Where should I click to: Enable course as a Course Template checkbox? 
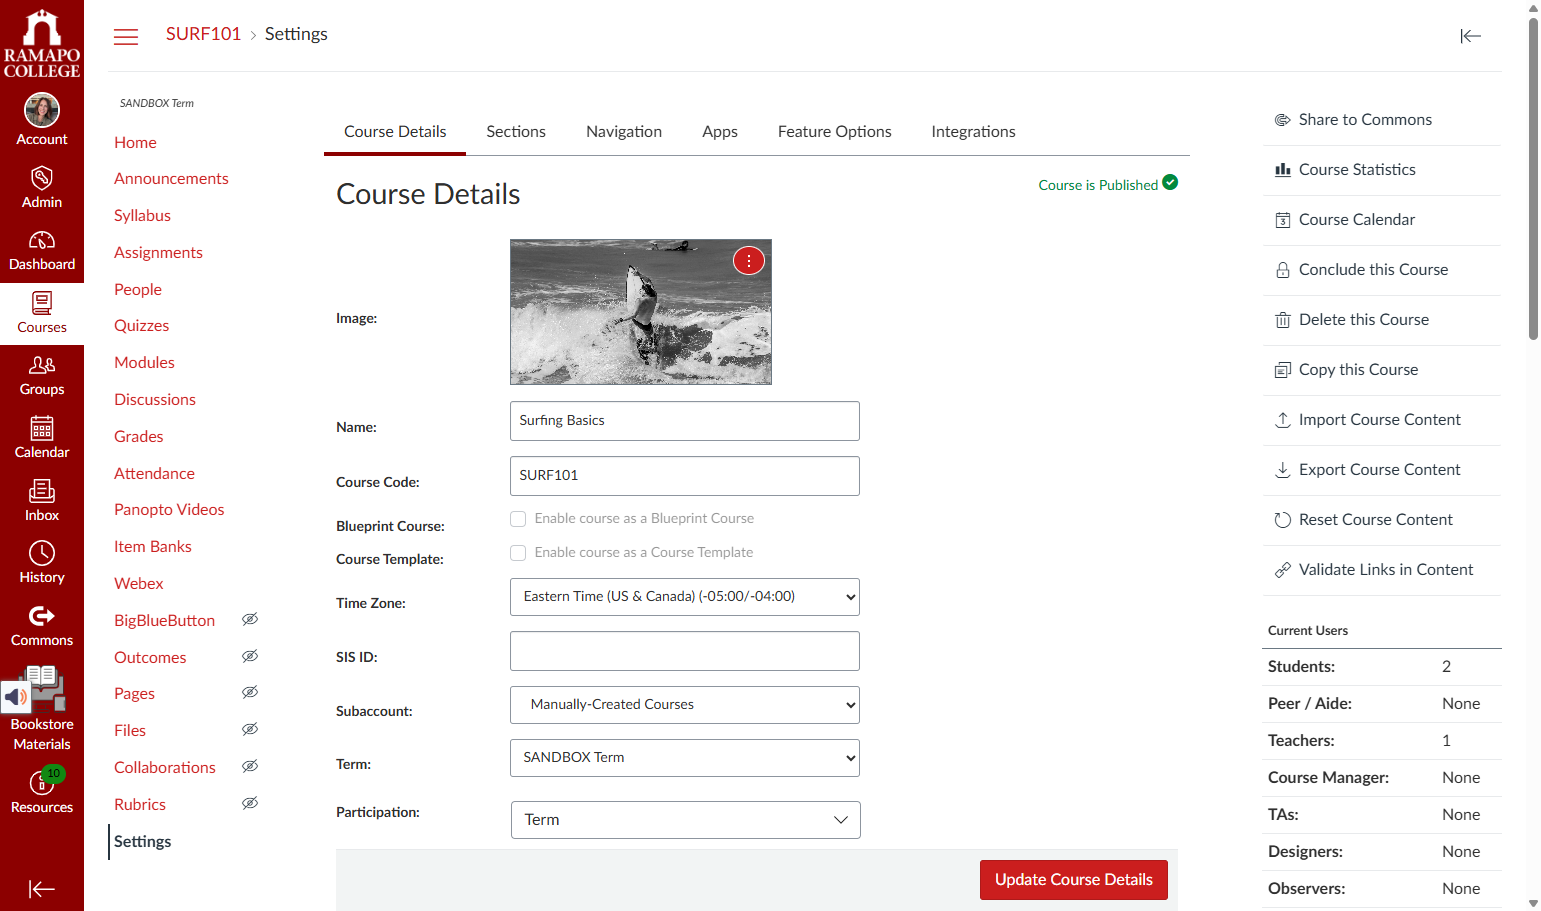pos(518,553)
